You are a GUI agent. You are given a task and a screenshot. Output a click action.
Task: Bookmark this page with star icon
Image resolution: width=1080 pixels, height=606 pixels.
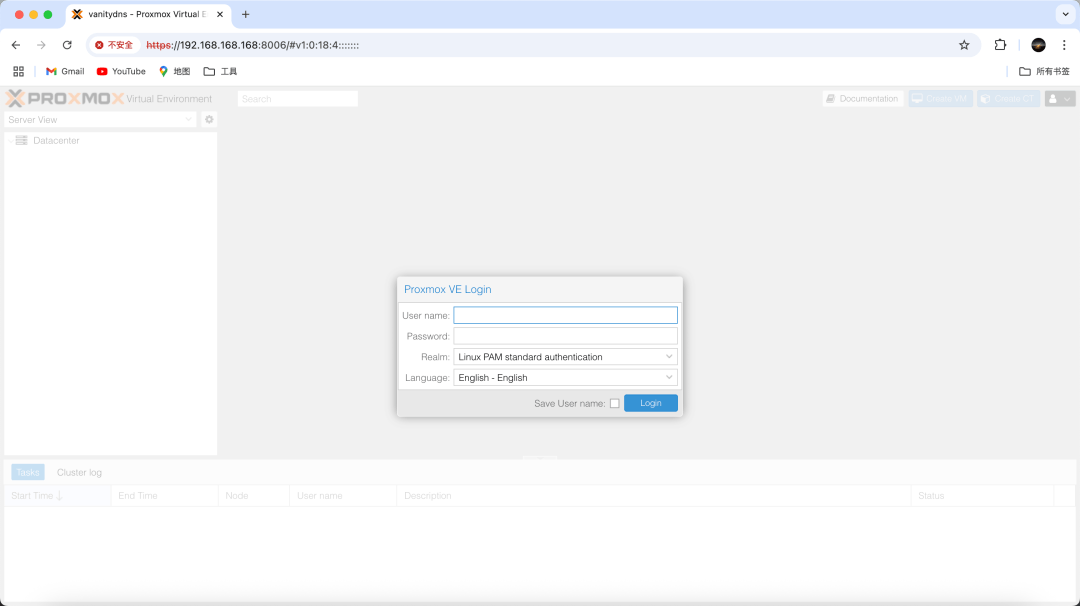click(x=964, y=45)
